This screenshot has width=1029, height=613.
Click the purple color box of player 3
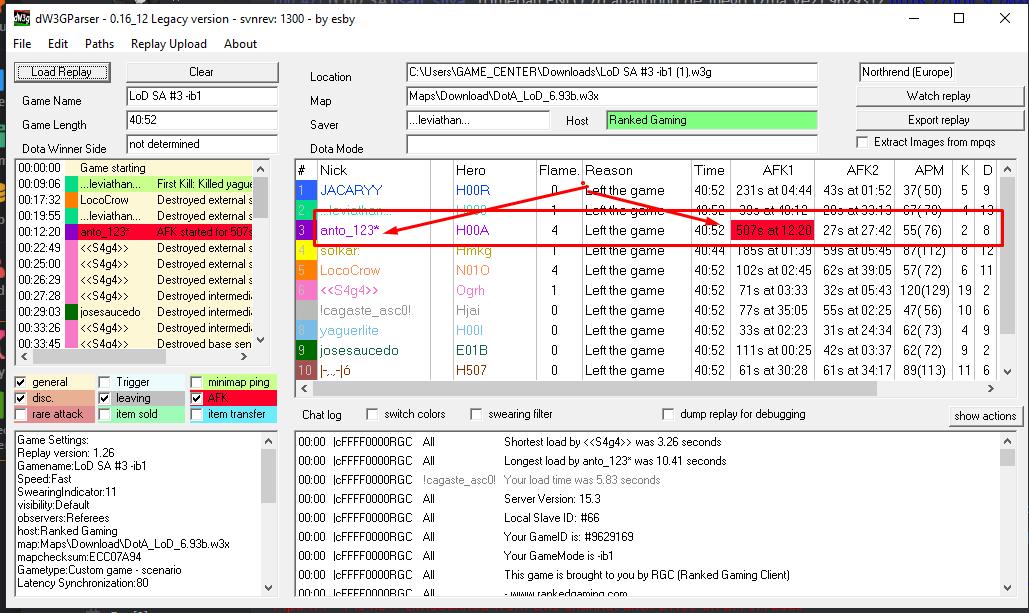(305, 230)
